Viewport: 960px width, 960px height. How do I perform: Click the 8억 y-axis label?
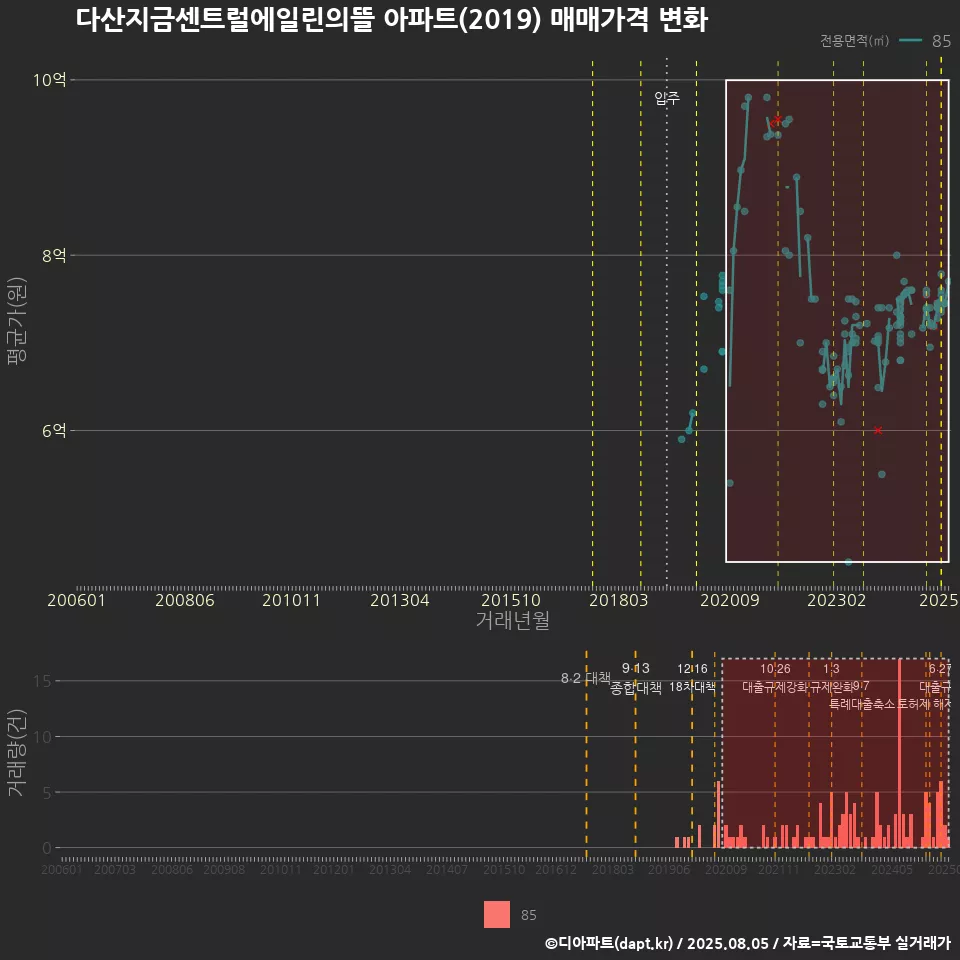pyautogui.click(x=54, y=255)
